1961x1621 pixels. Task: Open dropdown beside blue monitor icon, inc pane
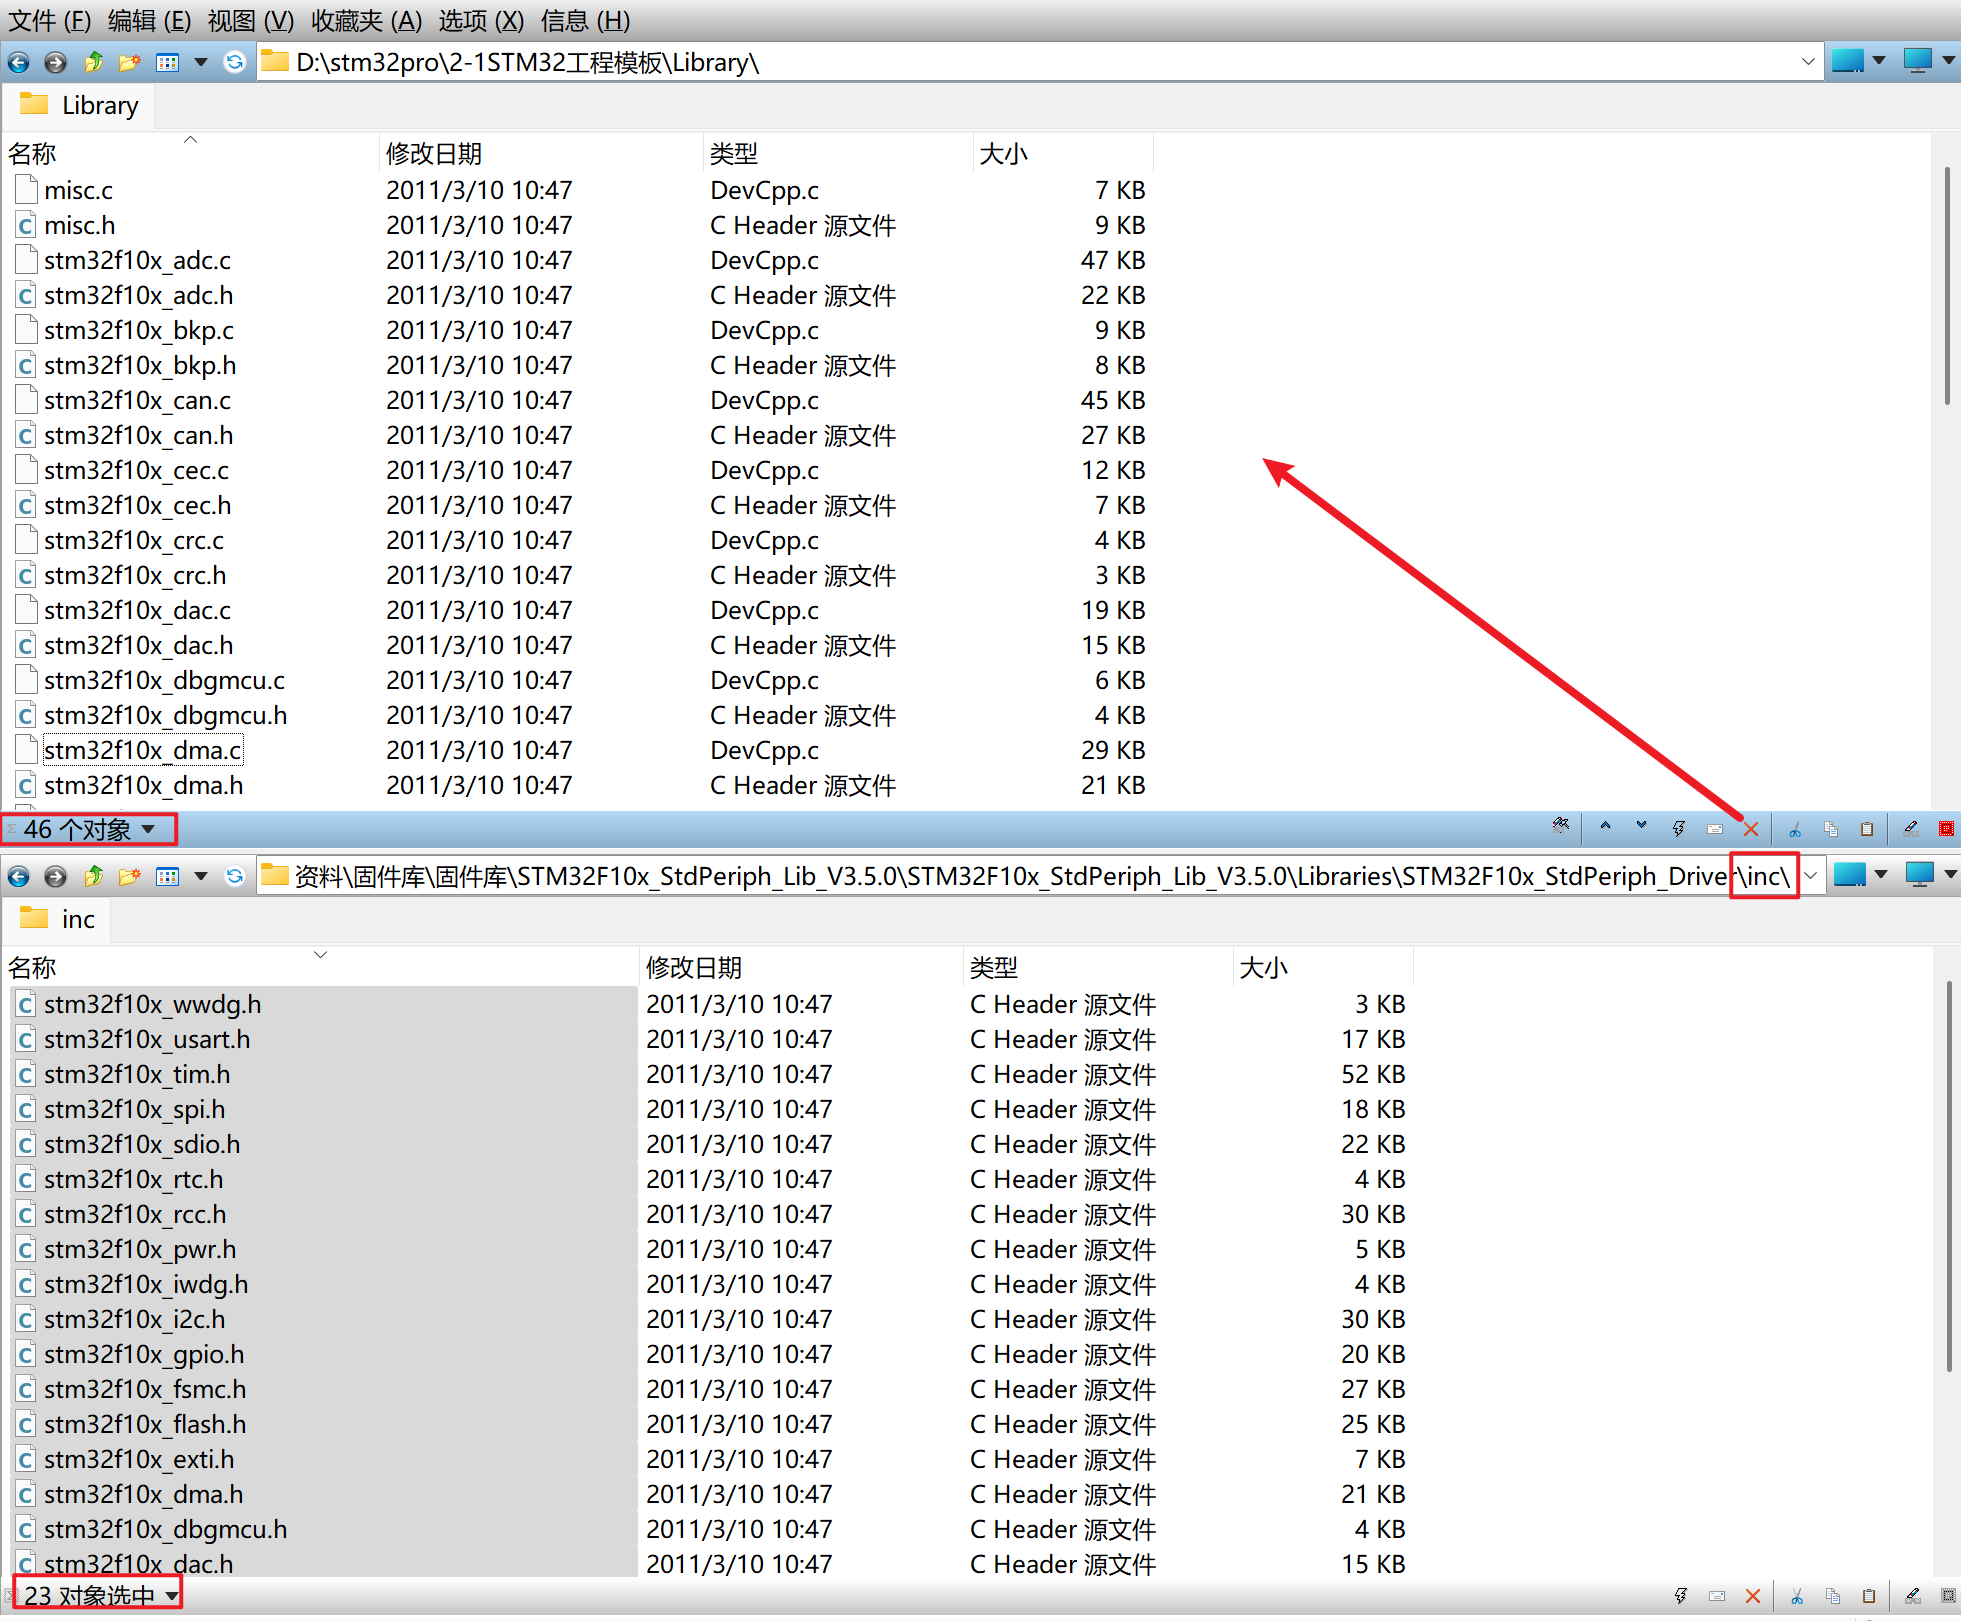click(x=1881, y=874)
